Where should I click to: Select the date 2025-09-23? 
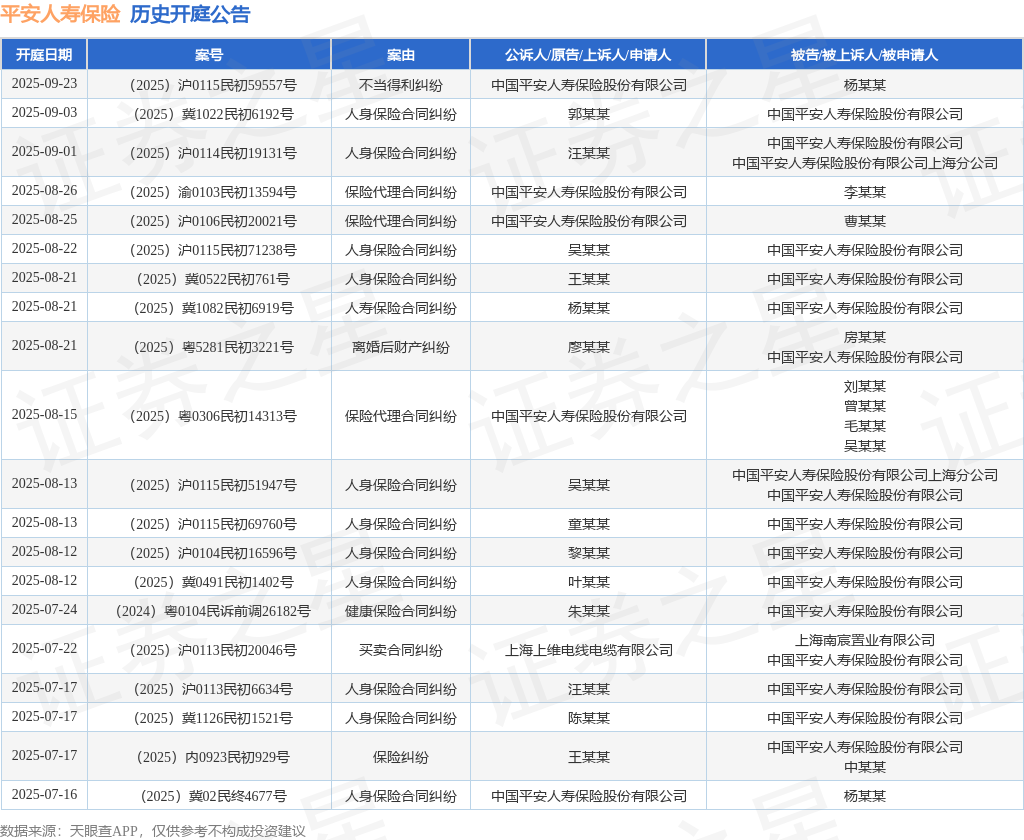[44, 84]
